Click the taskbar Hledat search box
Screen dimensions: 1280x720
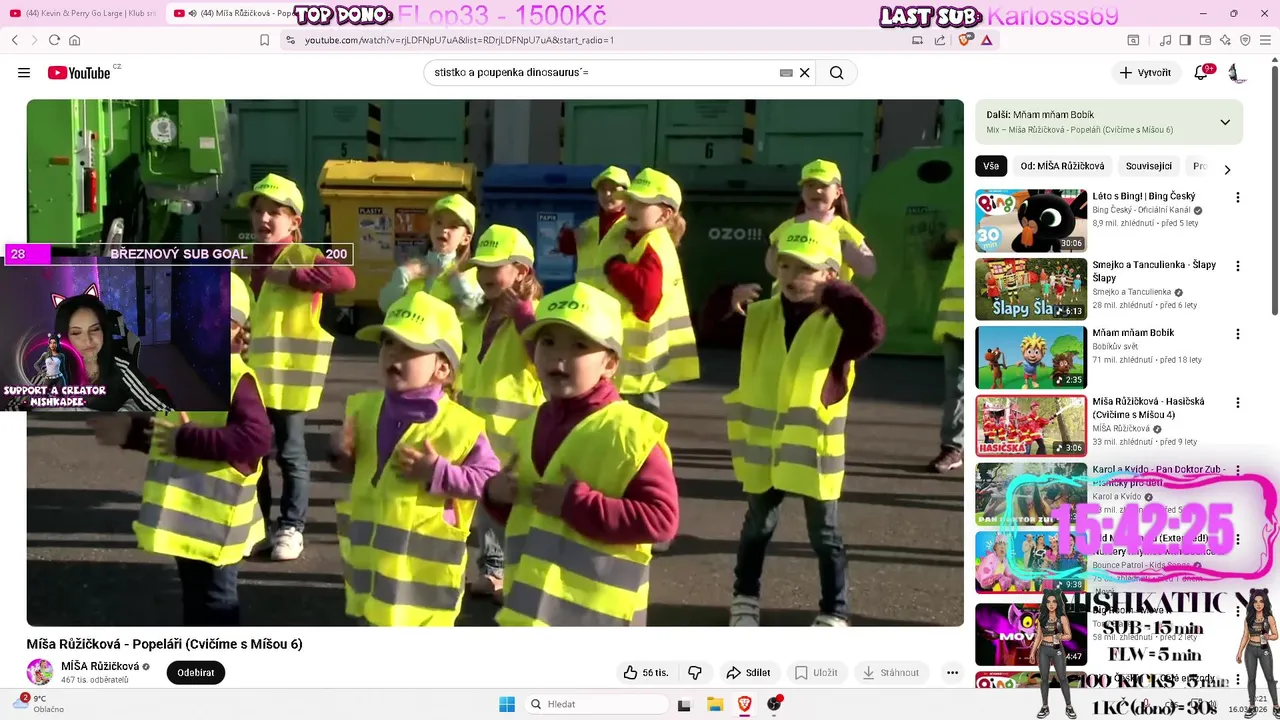point(597,704)
